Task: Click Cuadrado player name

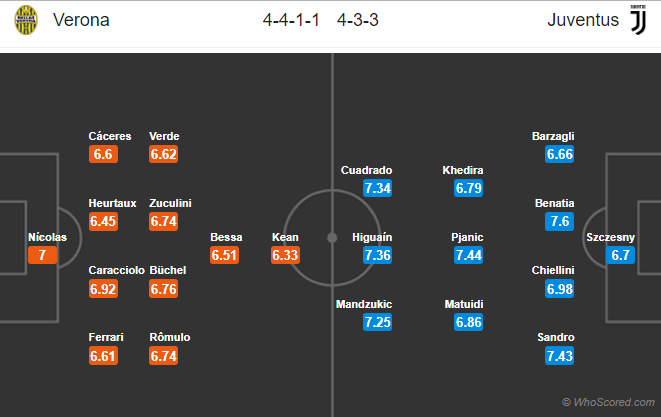Action: click(x=366, y=170)
